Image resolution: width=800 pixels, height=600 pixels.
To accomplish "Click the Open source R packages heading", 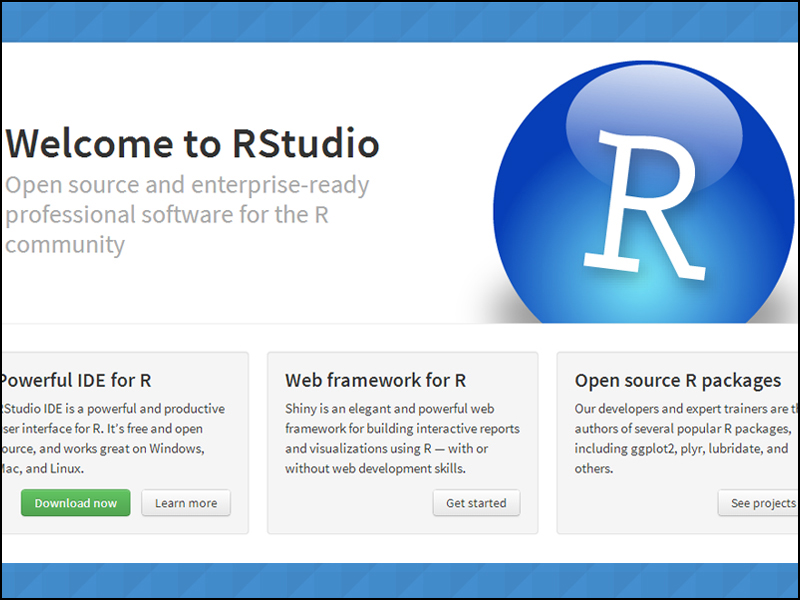I will [x=678, y=381].
